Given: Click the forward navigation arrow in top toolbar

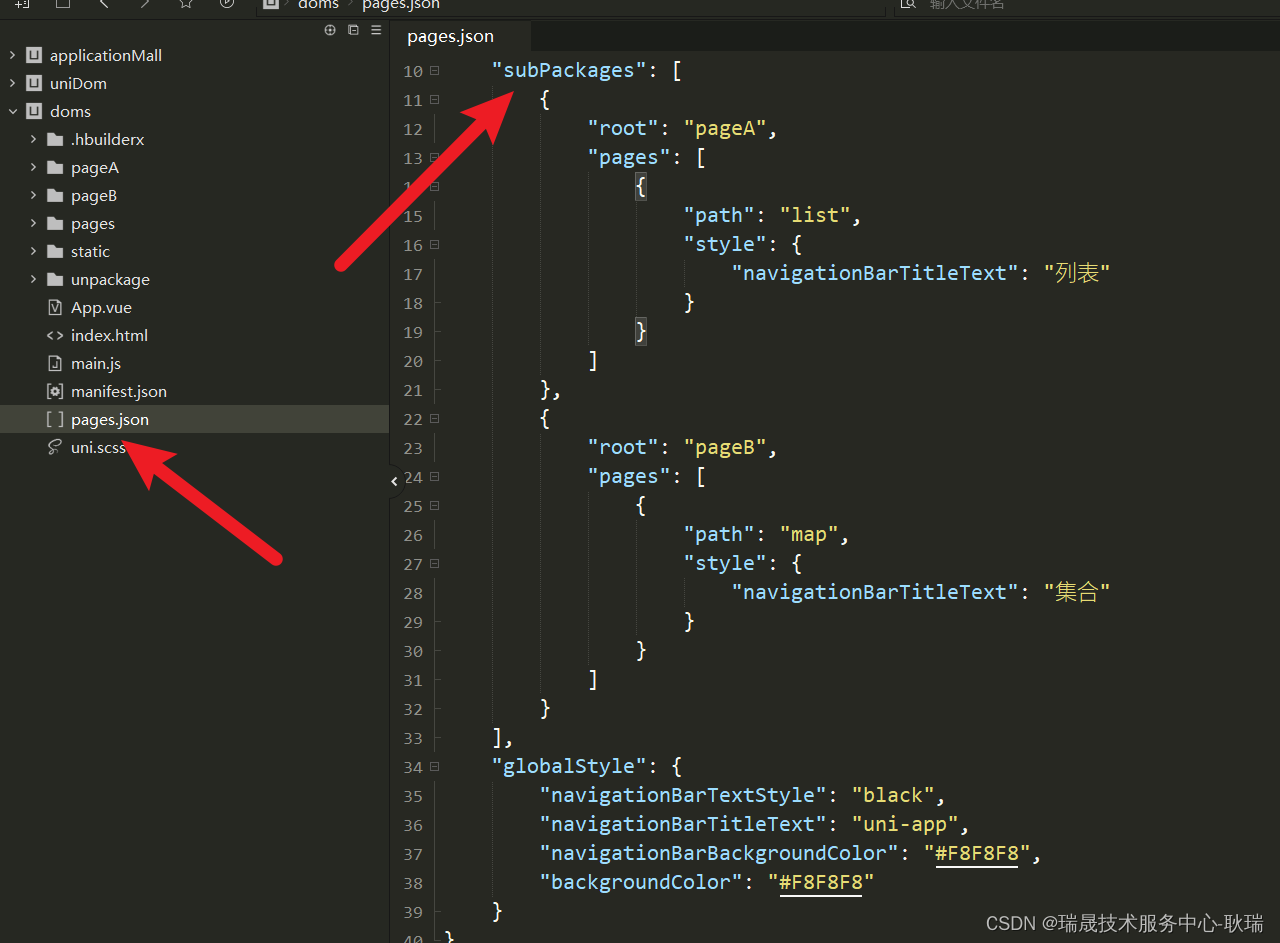Looking at the screenshot, I should click(144, 4).
